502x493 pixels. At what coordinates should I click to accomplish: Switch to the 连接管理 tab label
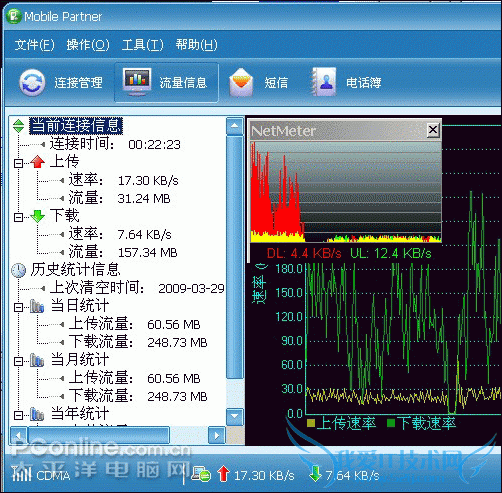pos(78,83)
